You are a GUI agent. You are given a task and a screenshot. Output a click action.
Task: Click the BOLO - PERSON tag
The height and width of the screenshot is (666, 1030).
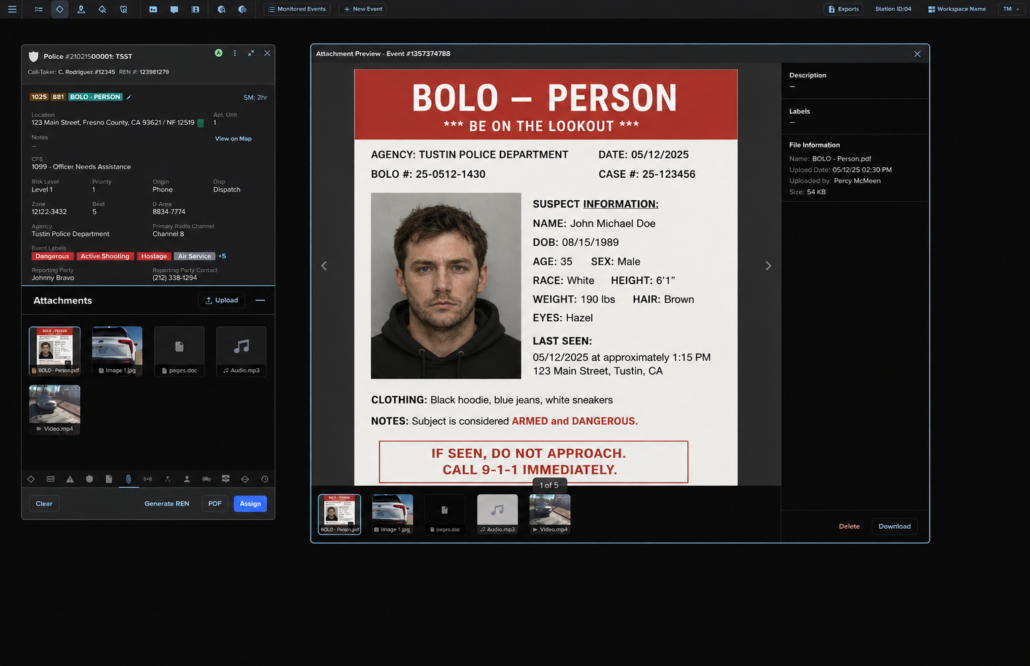pyautogui.click(x=95, y=97)
